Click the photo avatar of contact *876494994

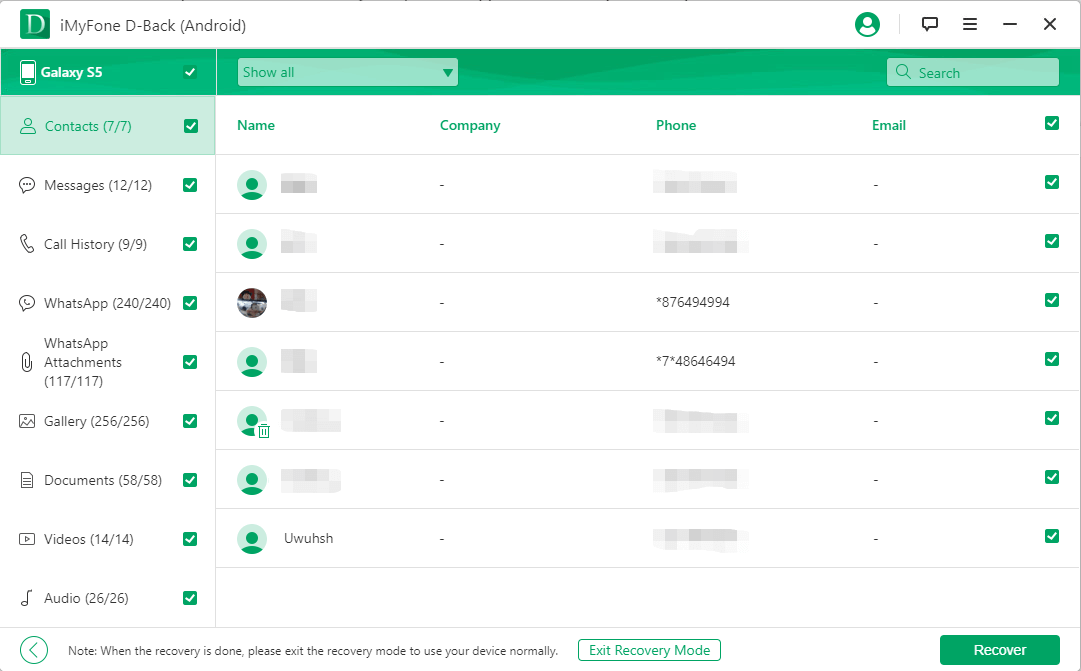click(x=252, y=303)
